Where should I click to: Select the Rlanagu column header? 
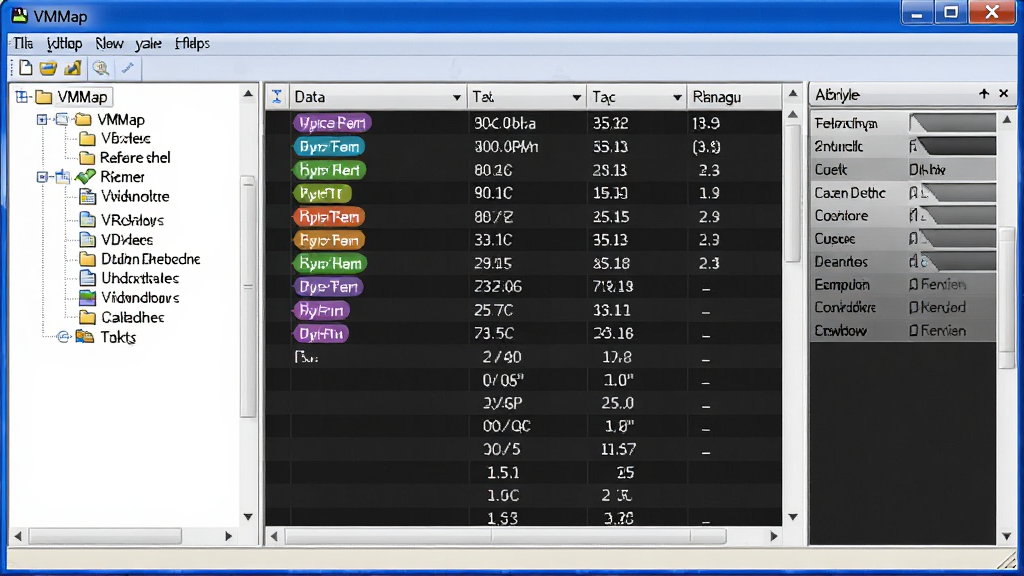coord(734,97)
